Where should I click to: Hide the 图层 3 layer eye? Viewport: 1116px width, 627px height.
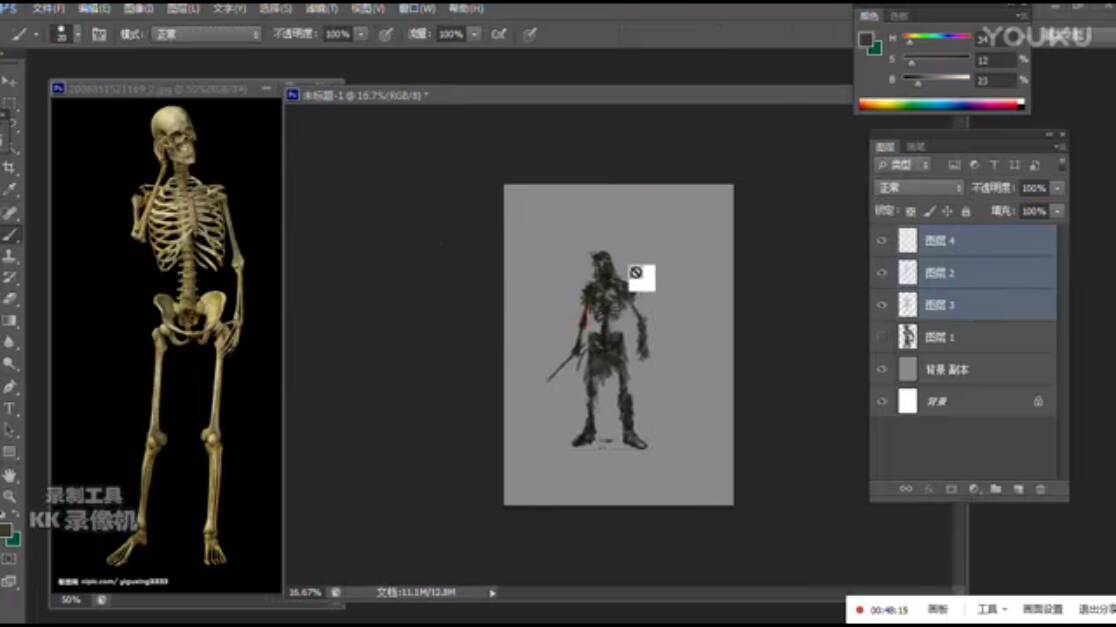(882, 305)
